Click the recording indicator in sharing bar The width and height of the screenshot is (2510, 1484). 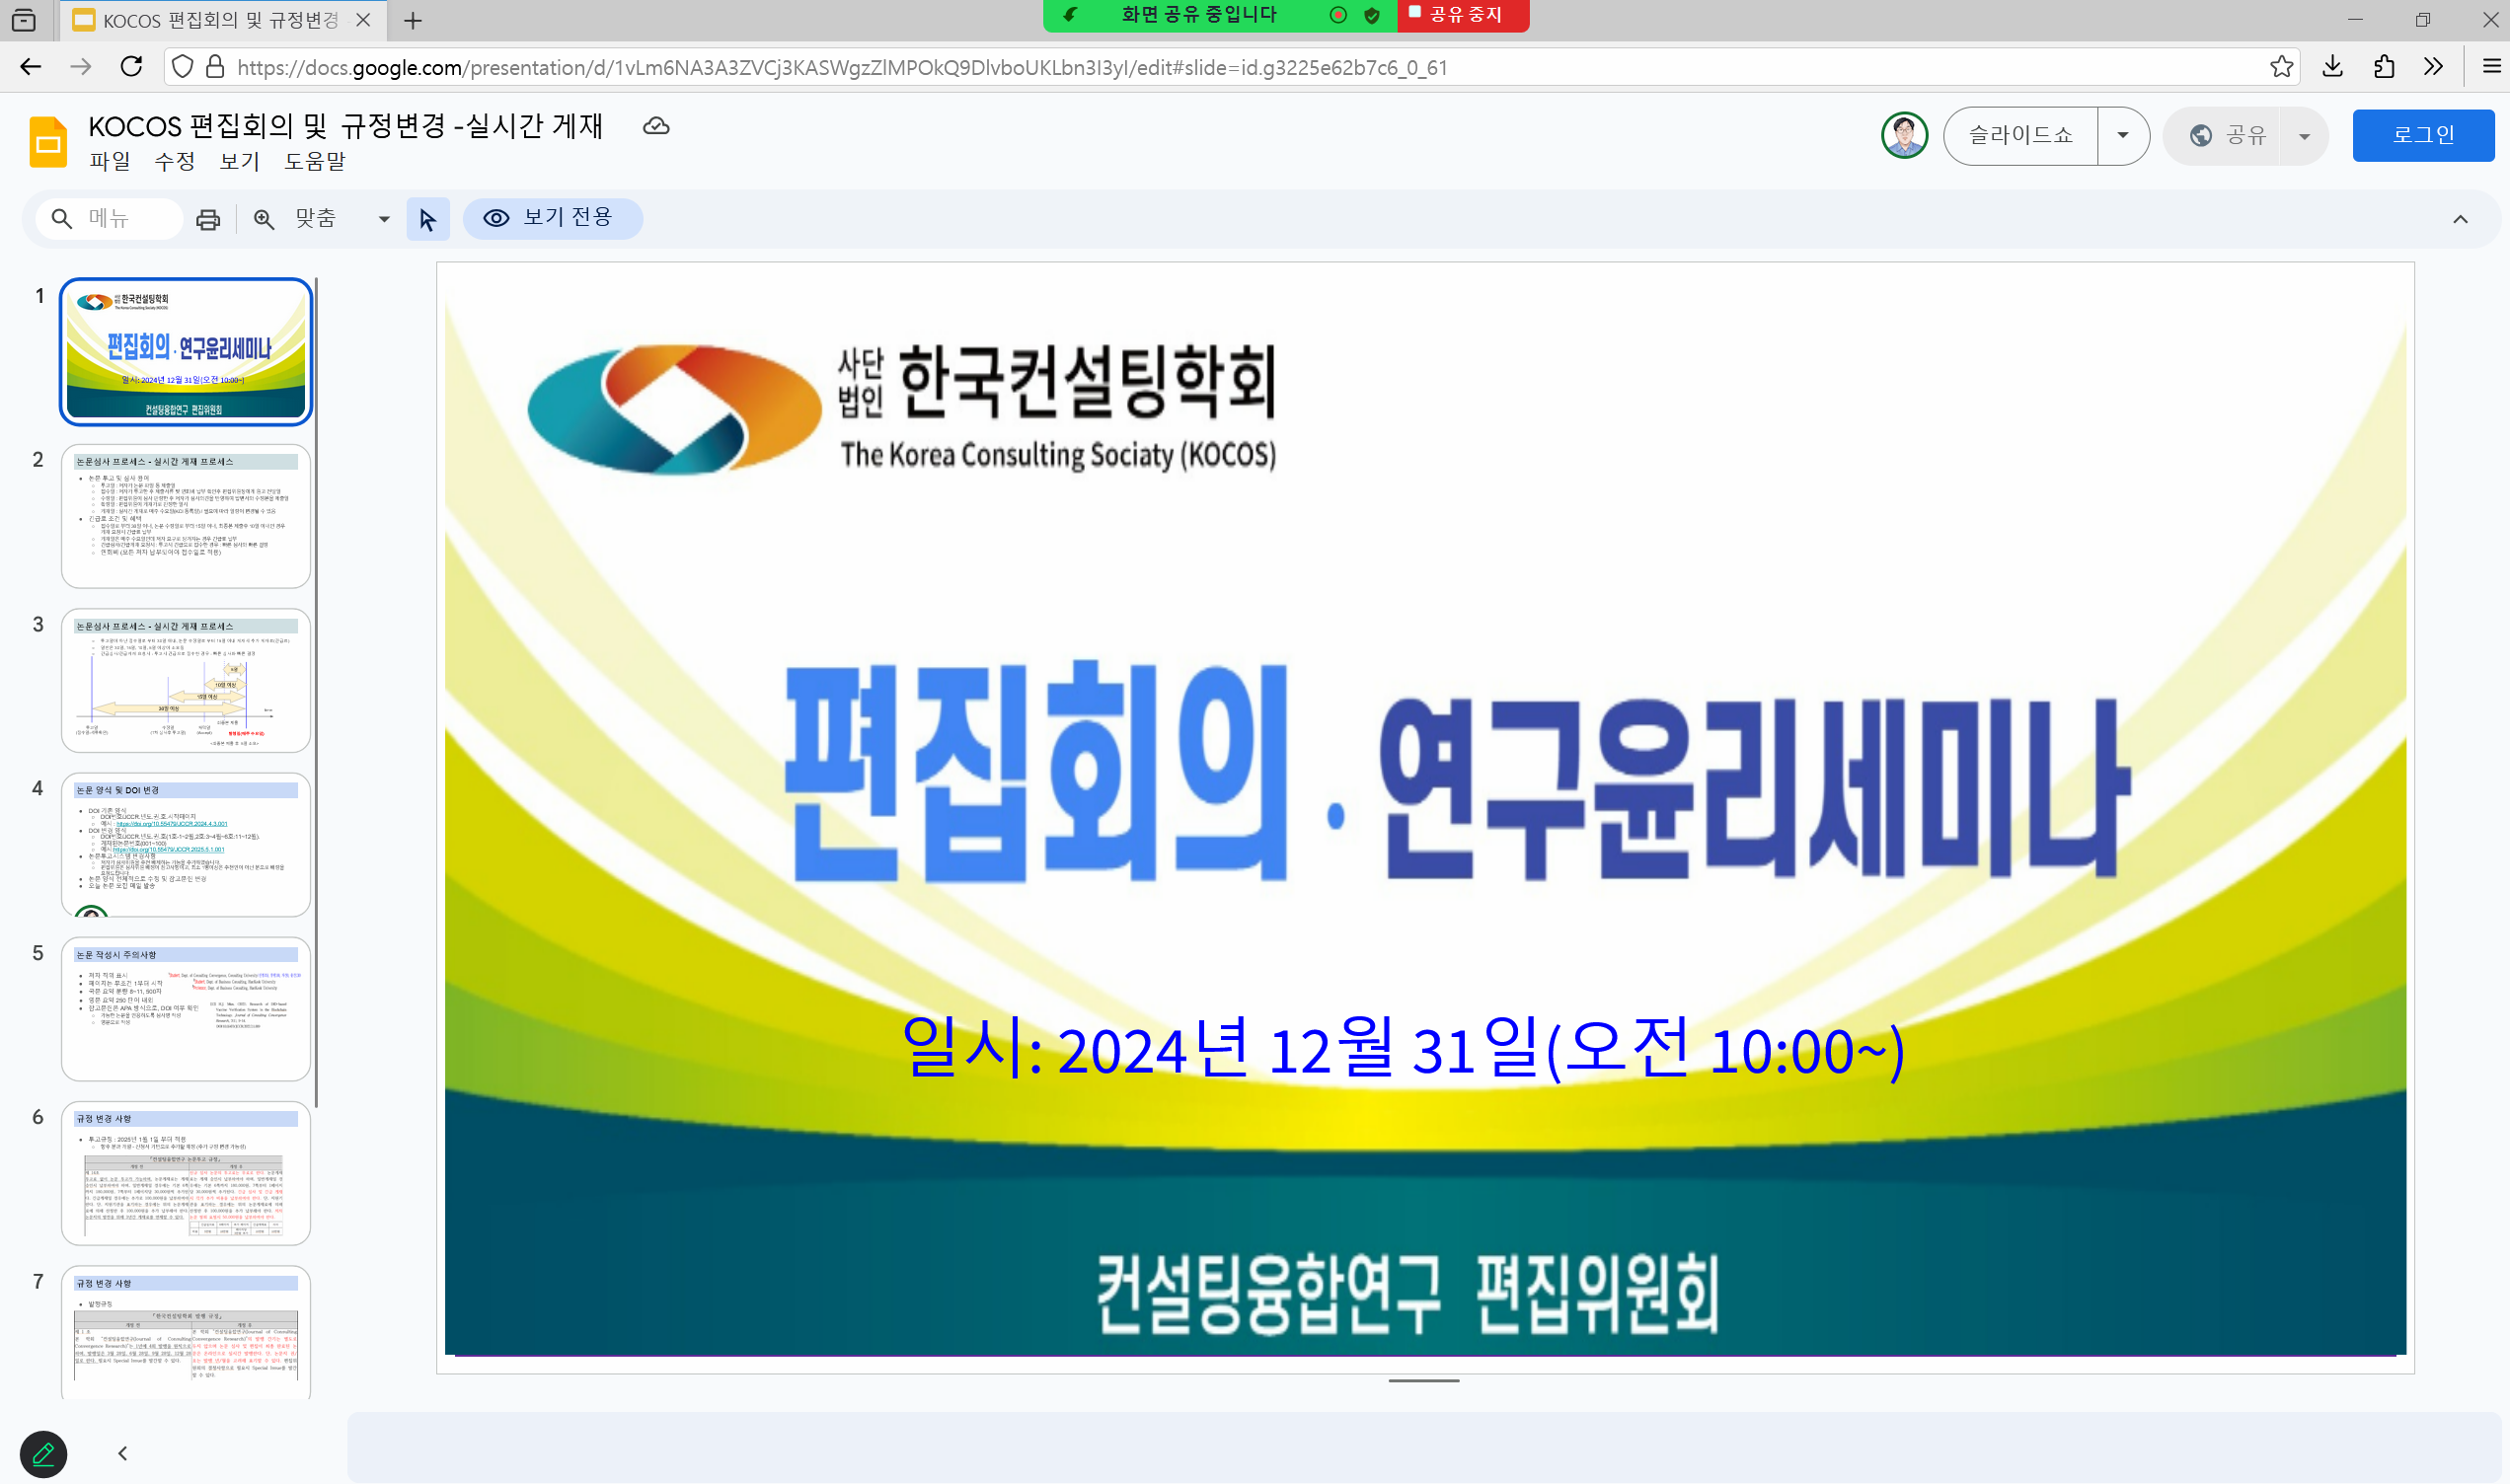1338,15
